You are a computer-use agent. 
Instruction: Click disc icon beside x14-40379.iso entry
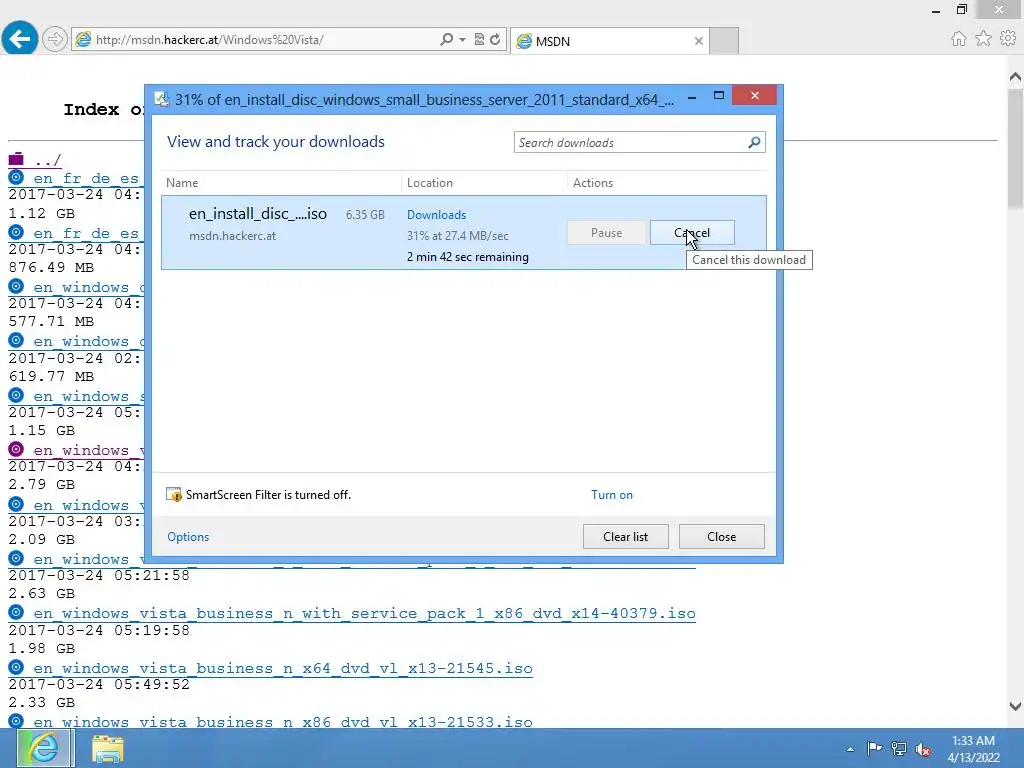[16, 613]
